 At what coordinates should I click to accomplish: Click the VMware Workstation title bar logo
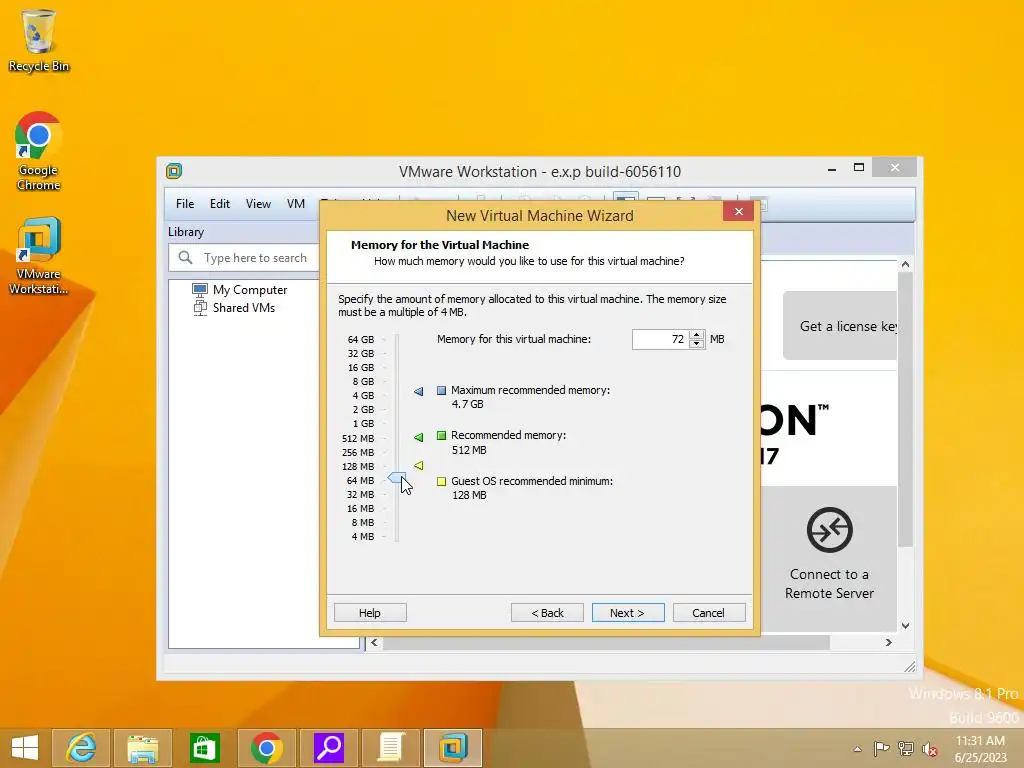tap(174, 171)
